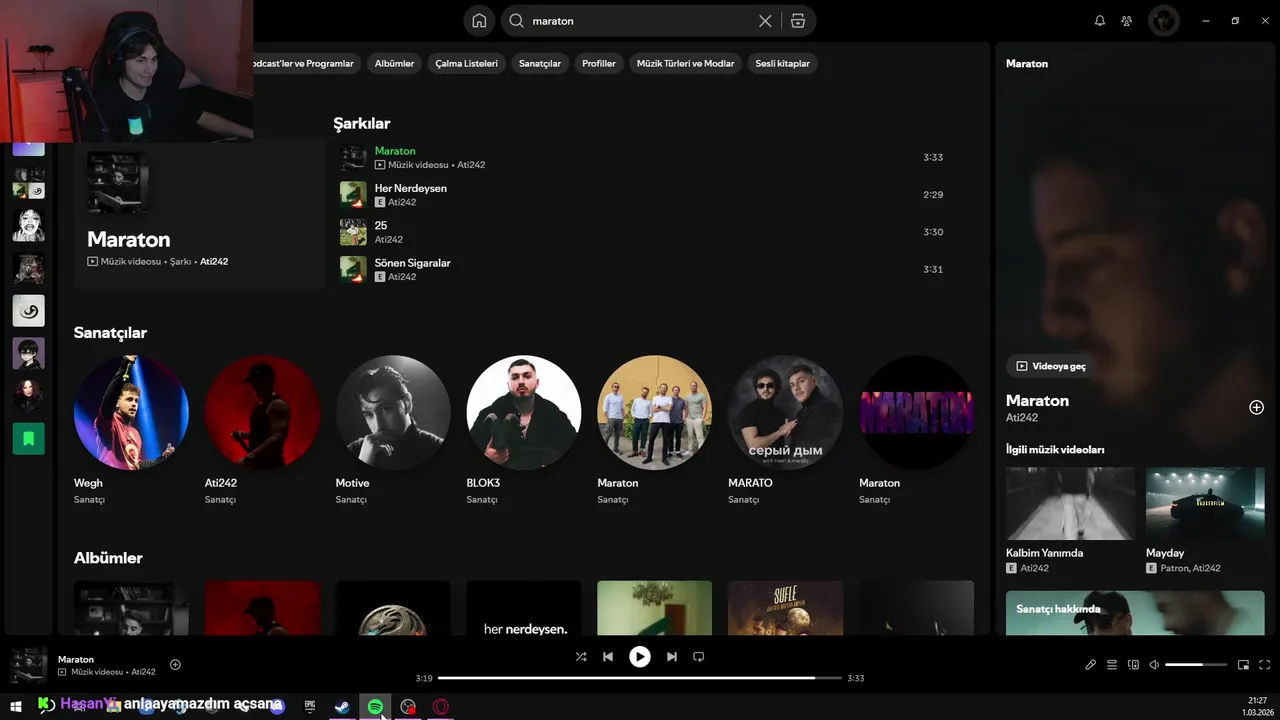The width and height of the screenshot is (1280, 720).
Task: Clear the search field with the X icon
Action: point(765,21)
